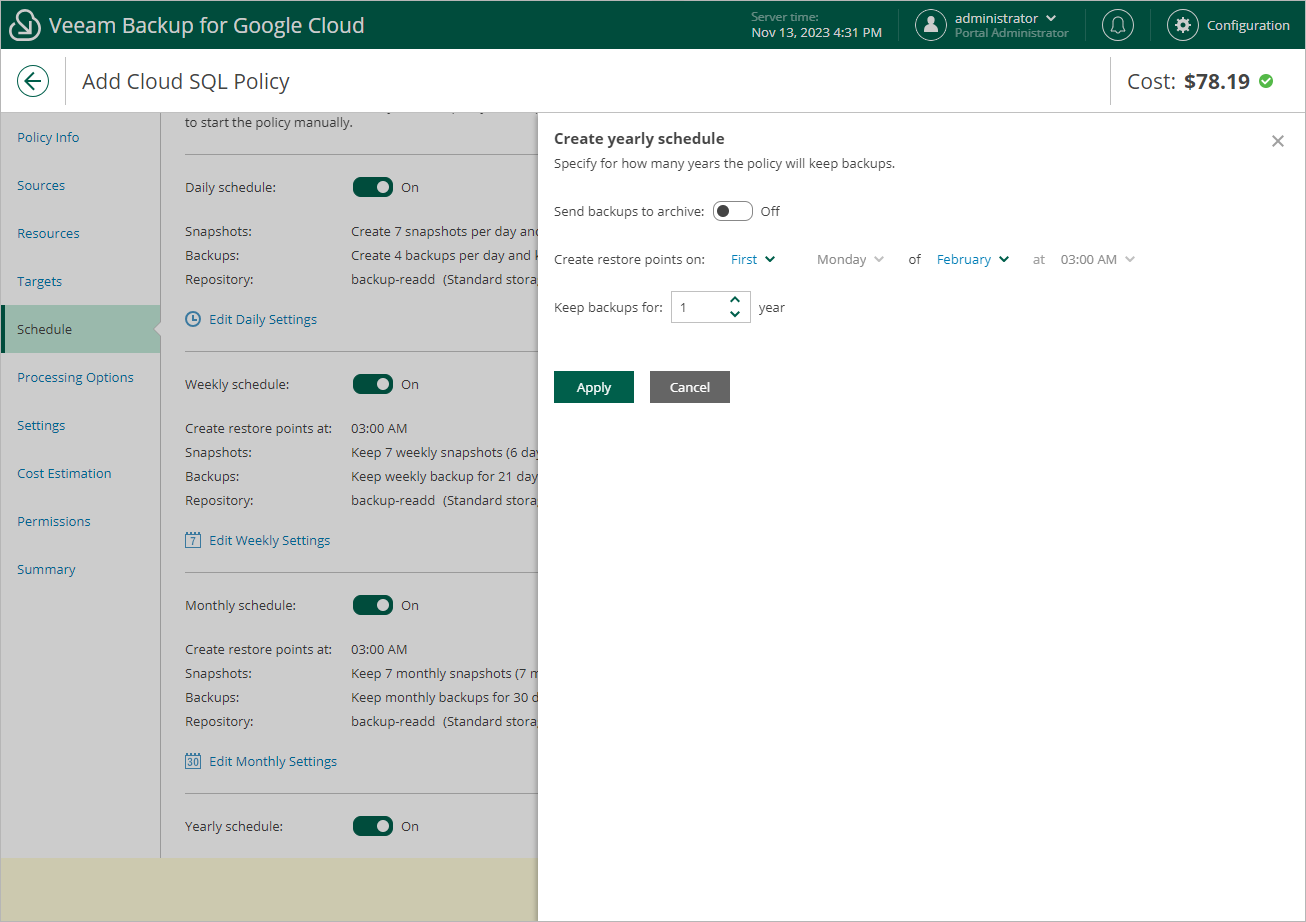Go to Settings step

[41, 425]
